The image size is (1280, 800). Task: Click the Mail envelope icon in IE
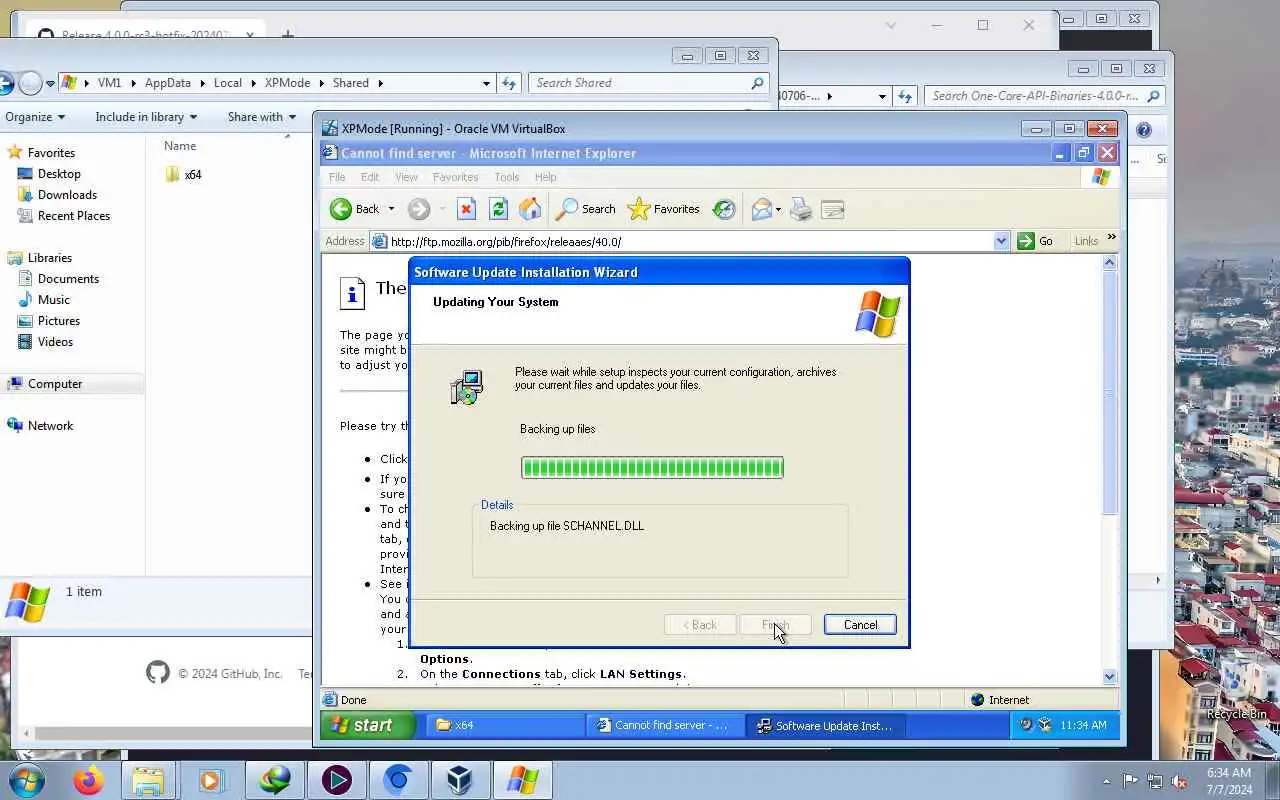pyautogui.click(x=762, y=209)
